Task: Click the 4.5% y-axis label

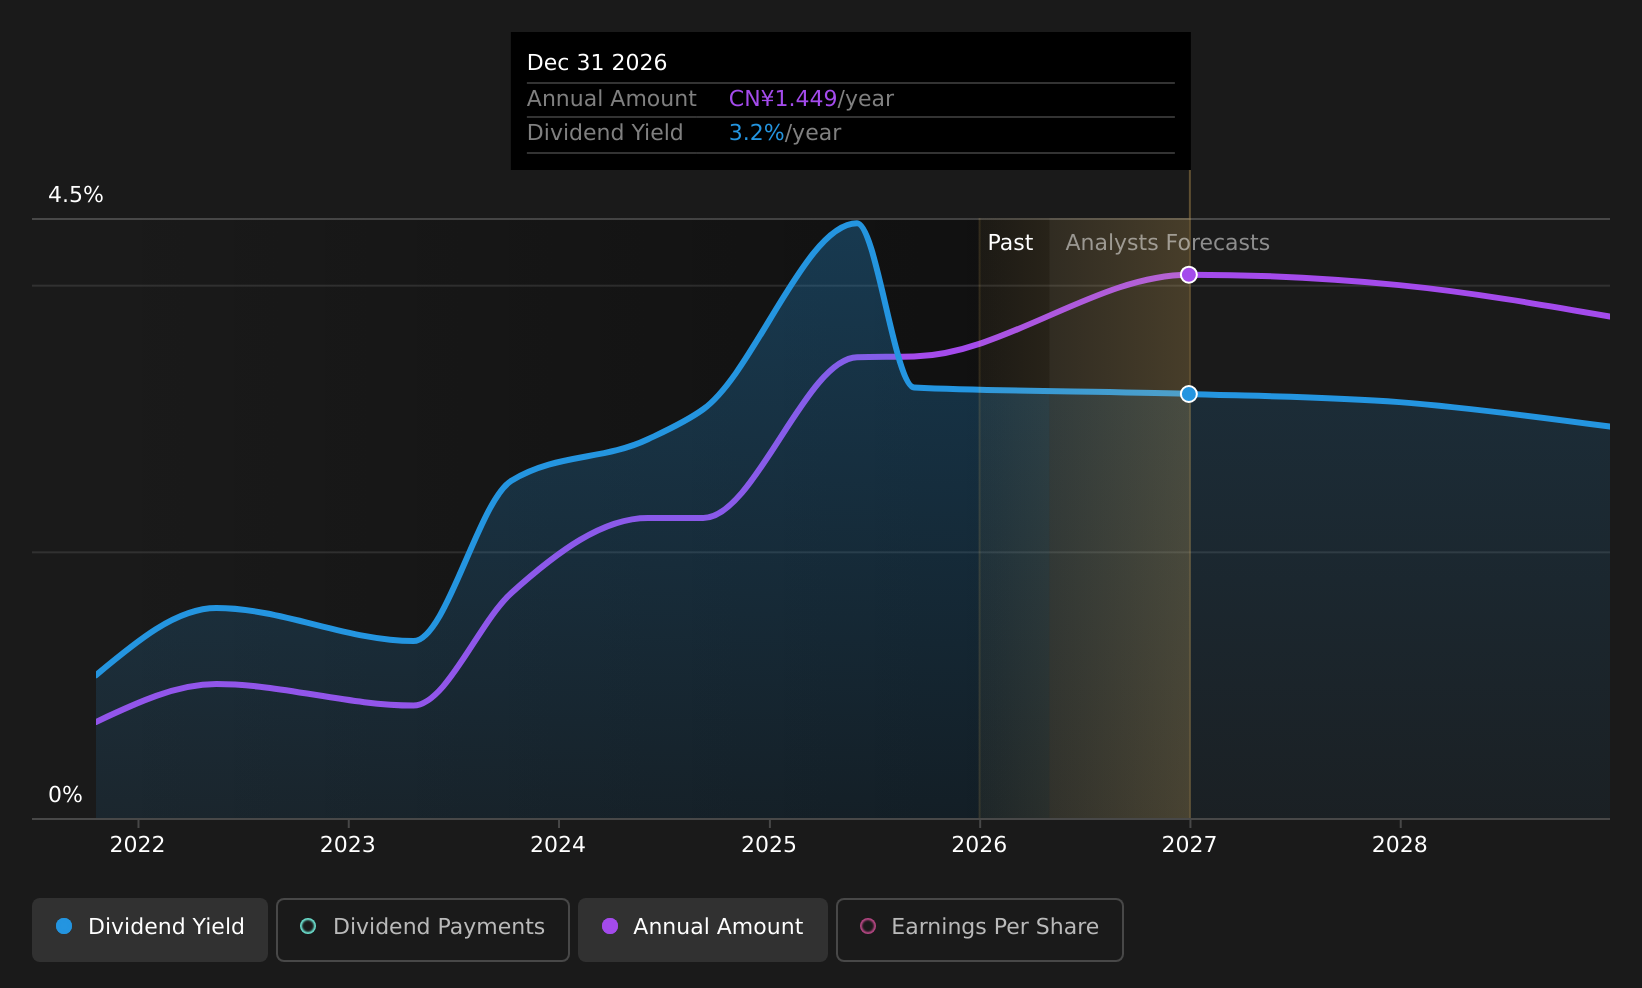Action: [x=76, y=195]
